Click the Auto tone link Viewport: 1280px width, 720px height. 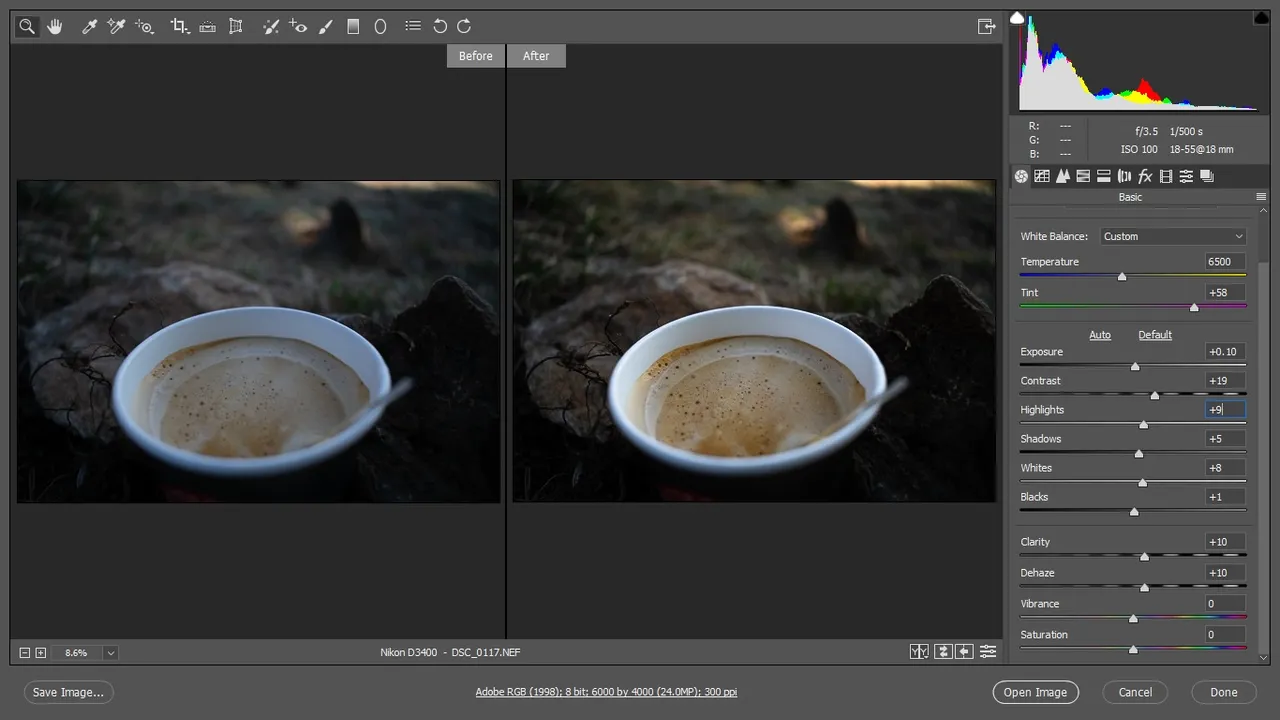(1100, 335)
